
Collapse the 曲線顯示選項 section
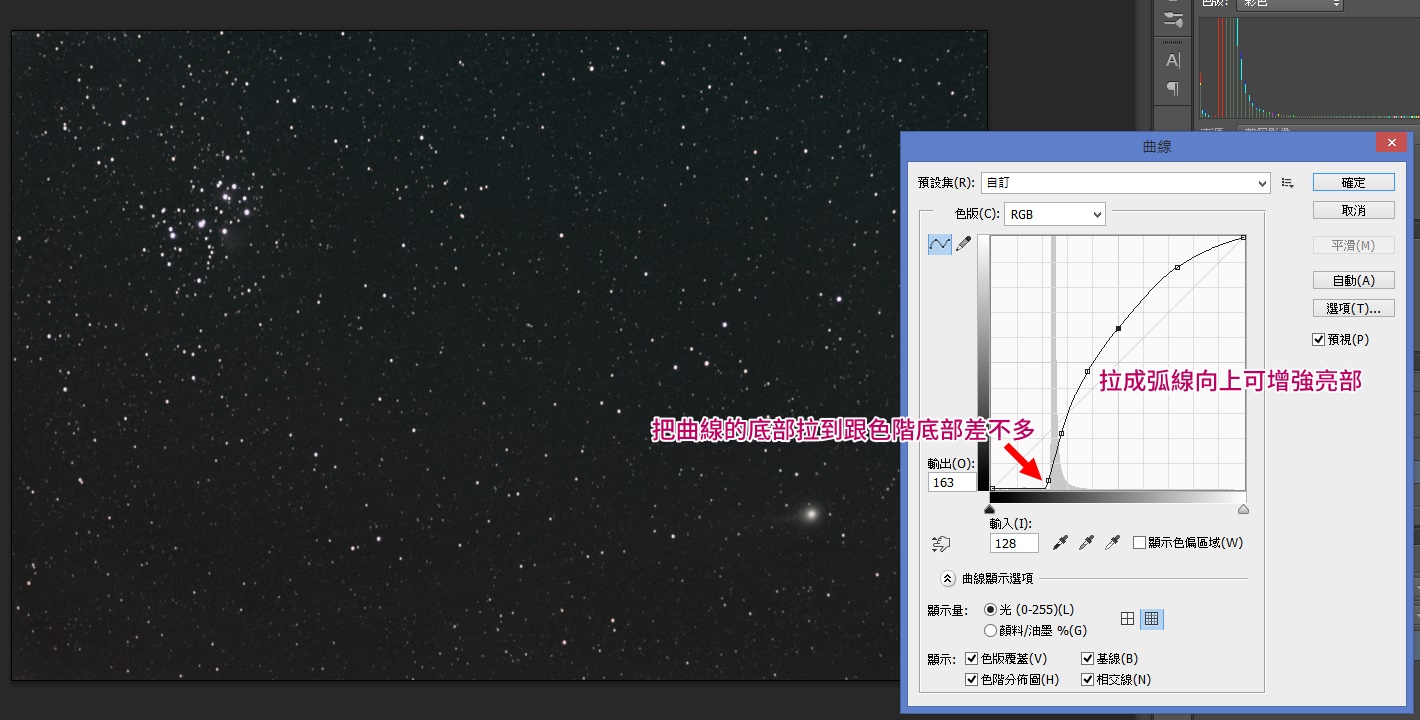pyautogui.click(x=948, y=578)
